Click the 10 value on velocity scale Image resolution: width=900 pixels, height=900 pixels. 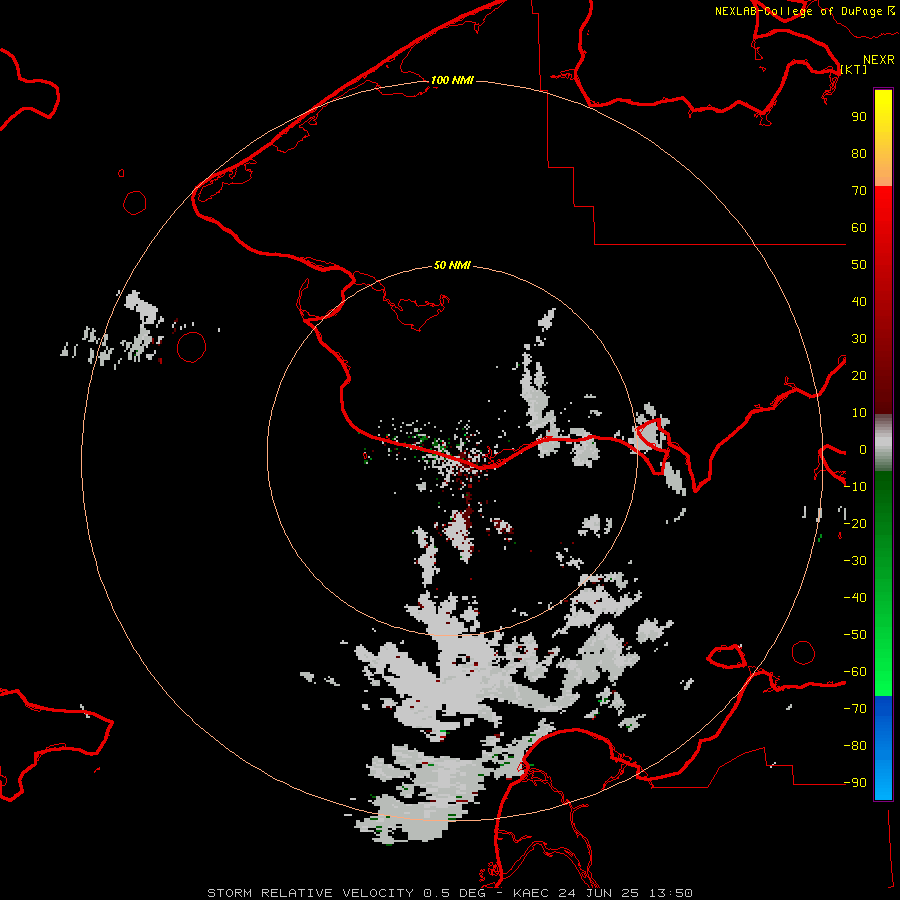[859, 413]
